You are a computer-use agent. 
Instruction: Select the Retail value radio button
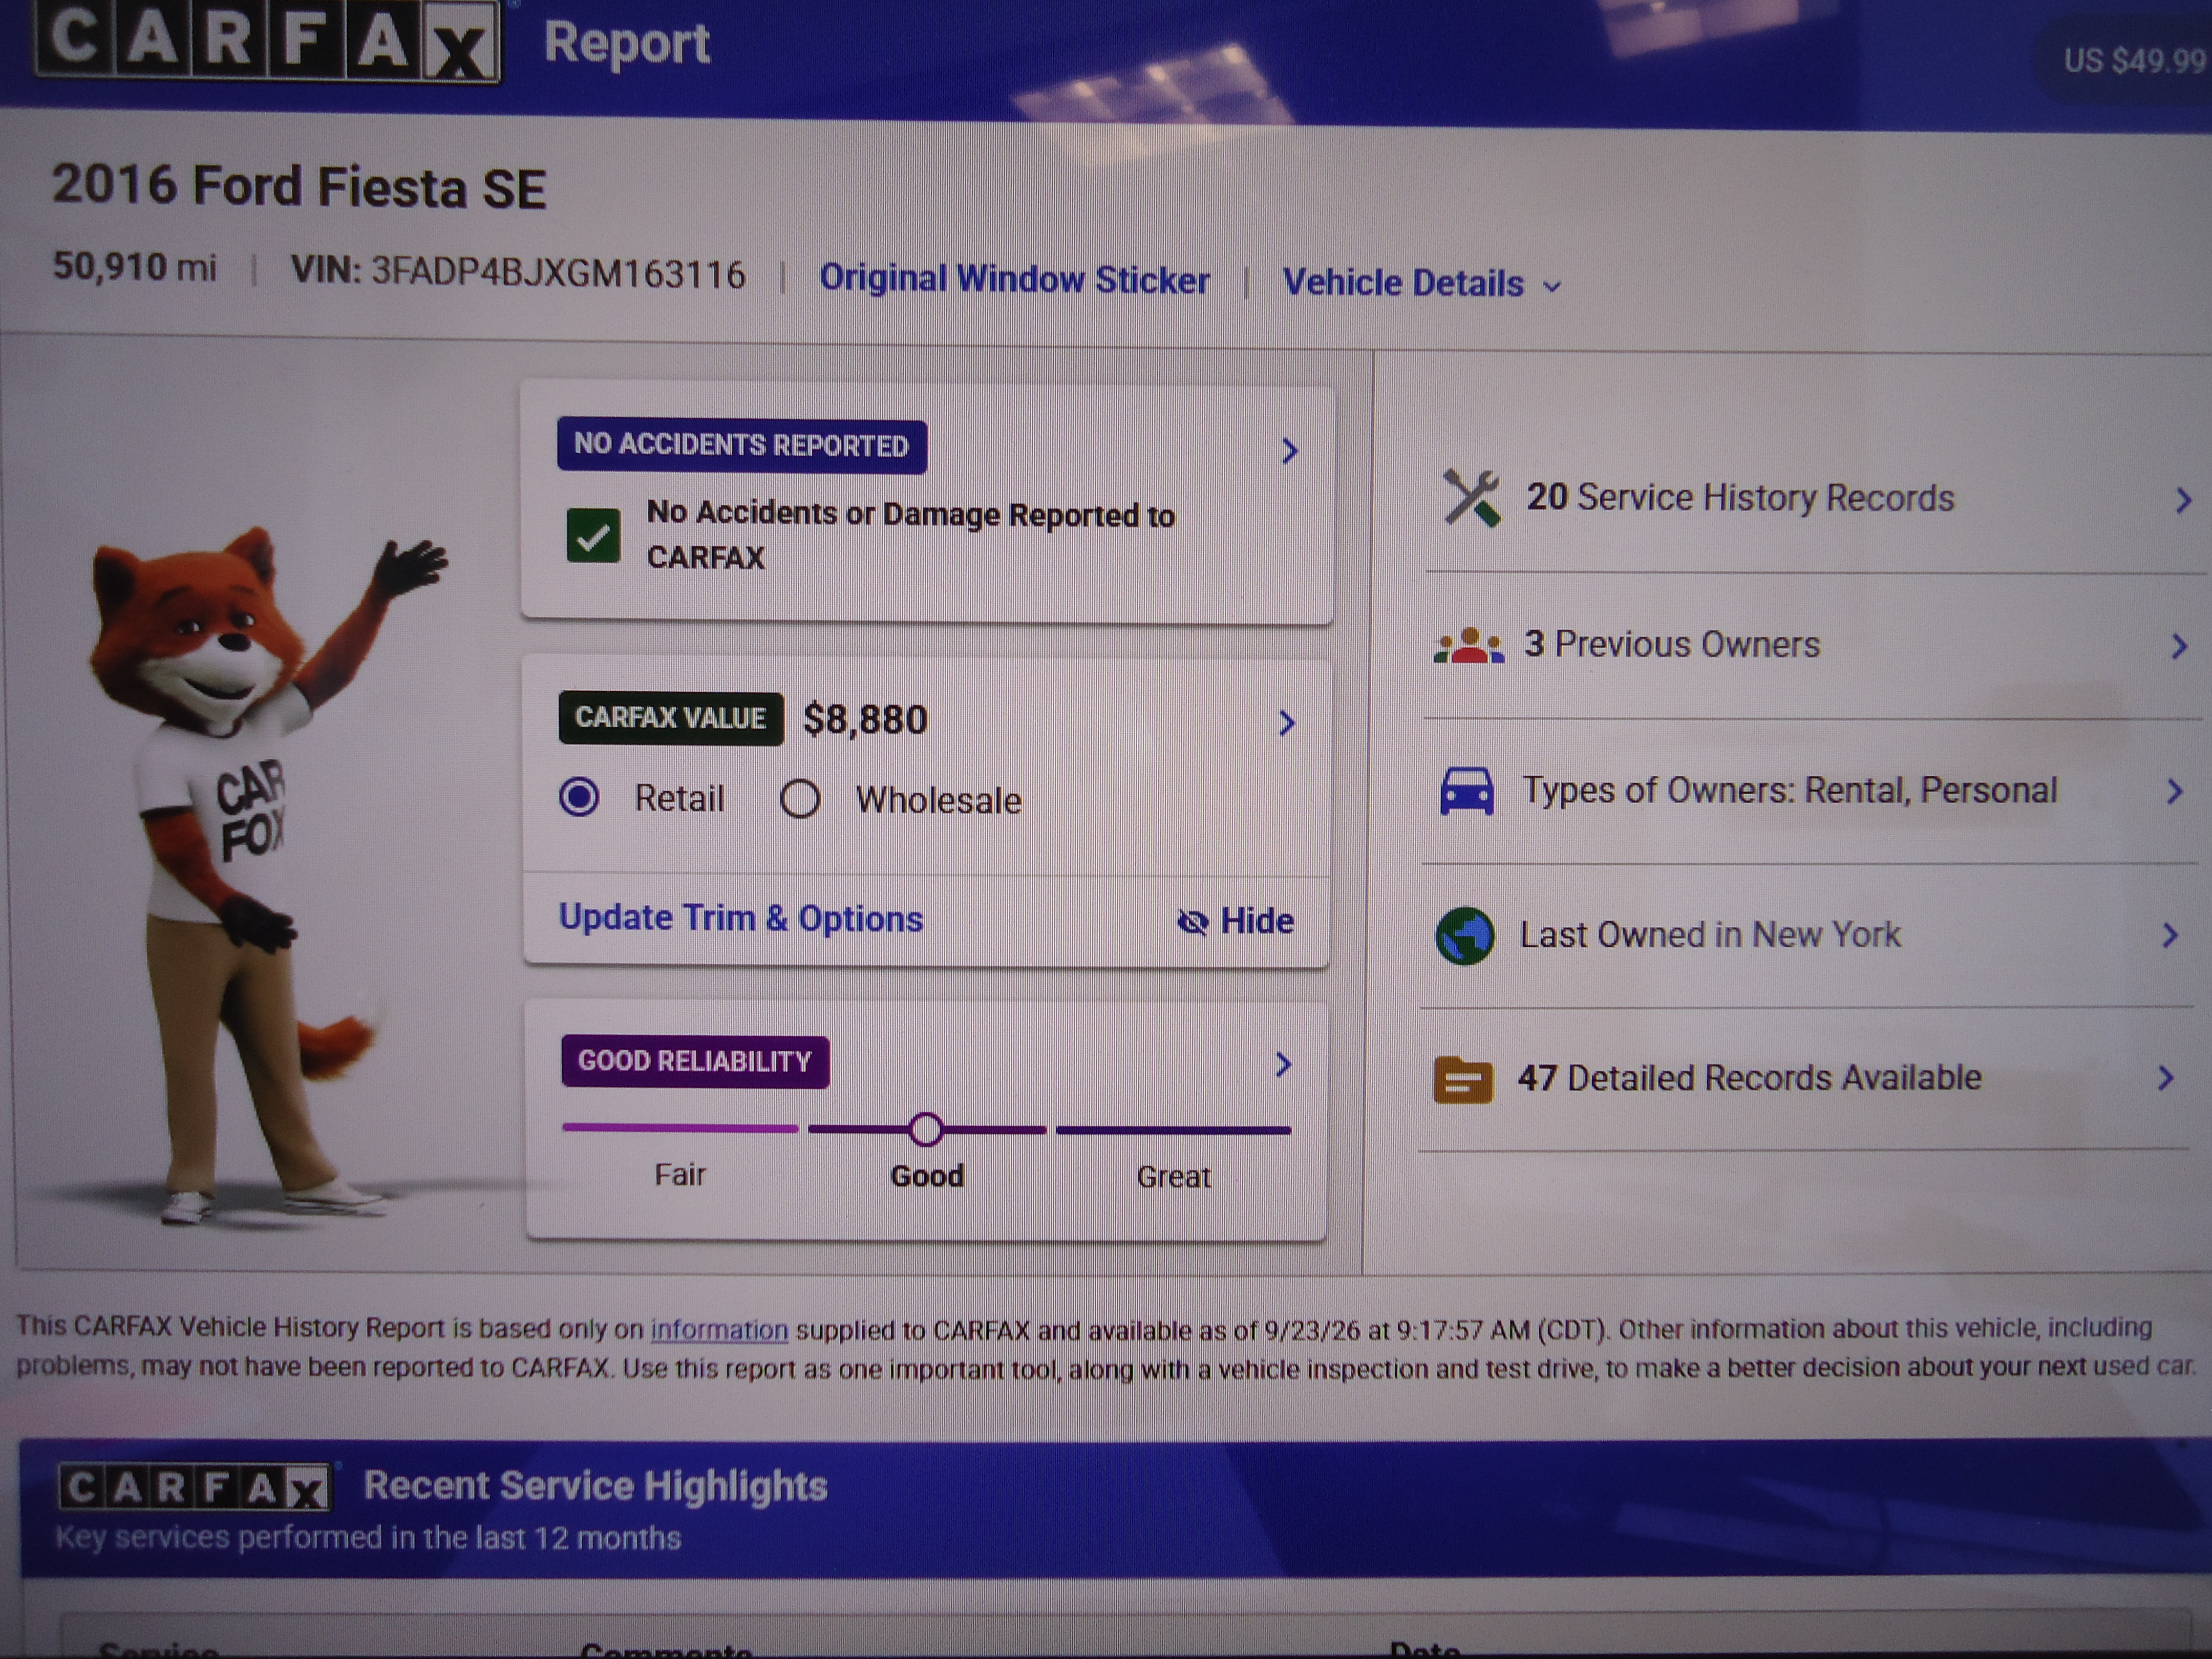(579, 797)
